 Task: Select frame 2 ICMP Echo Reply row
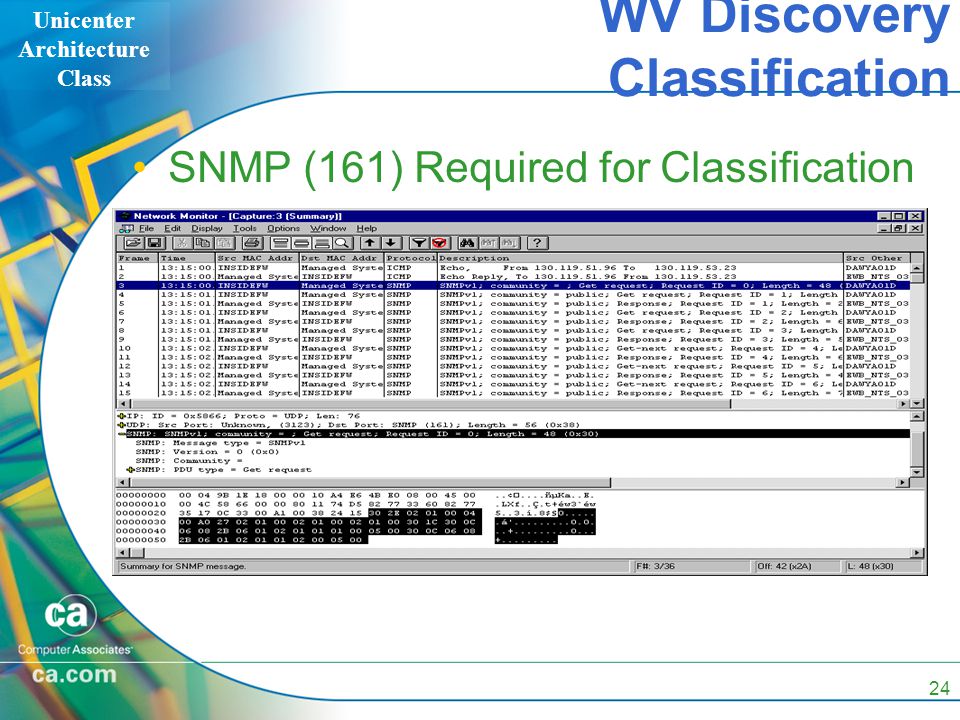(x=513, y=277)
